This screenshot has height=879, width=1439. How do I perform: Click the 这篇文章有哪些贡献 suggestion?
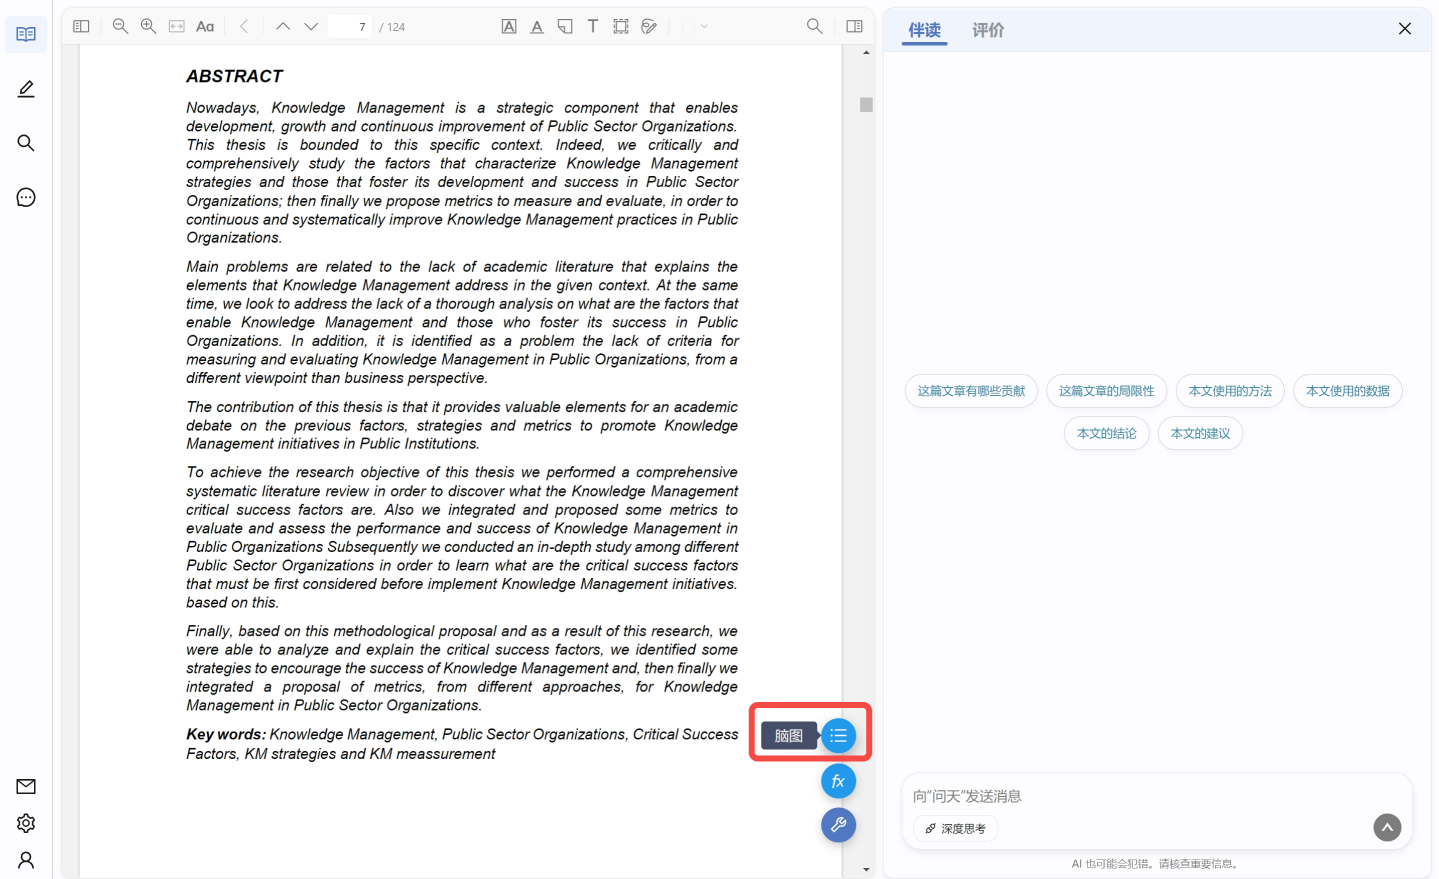coord(972,391)
